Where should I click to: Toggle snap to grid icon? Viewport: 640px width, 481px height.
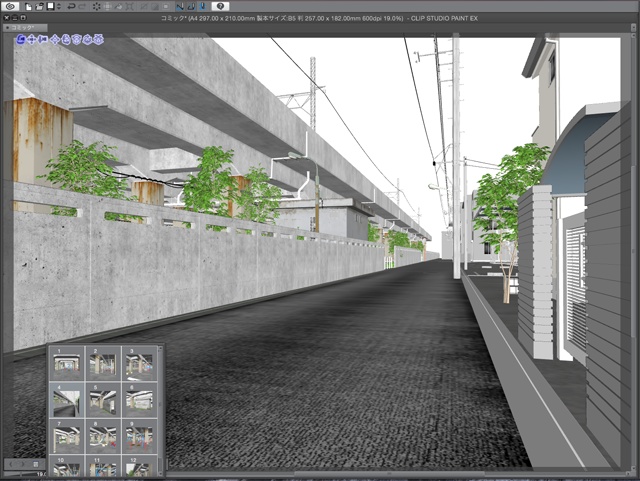click(203, 7)
